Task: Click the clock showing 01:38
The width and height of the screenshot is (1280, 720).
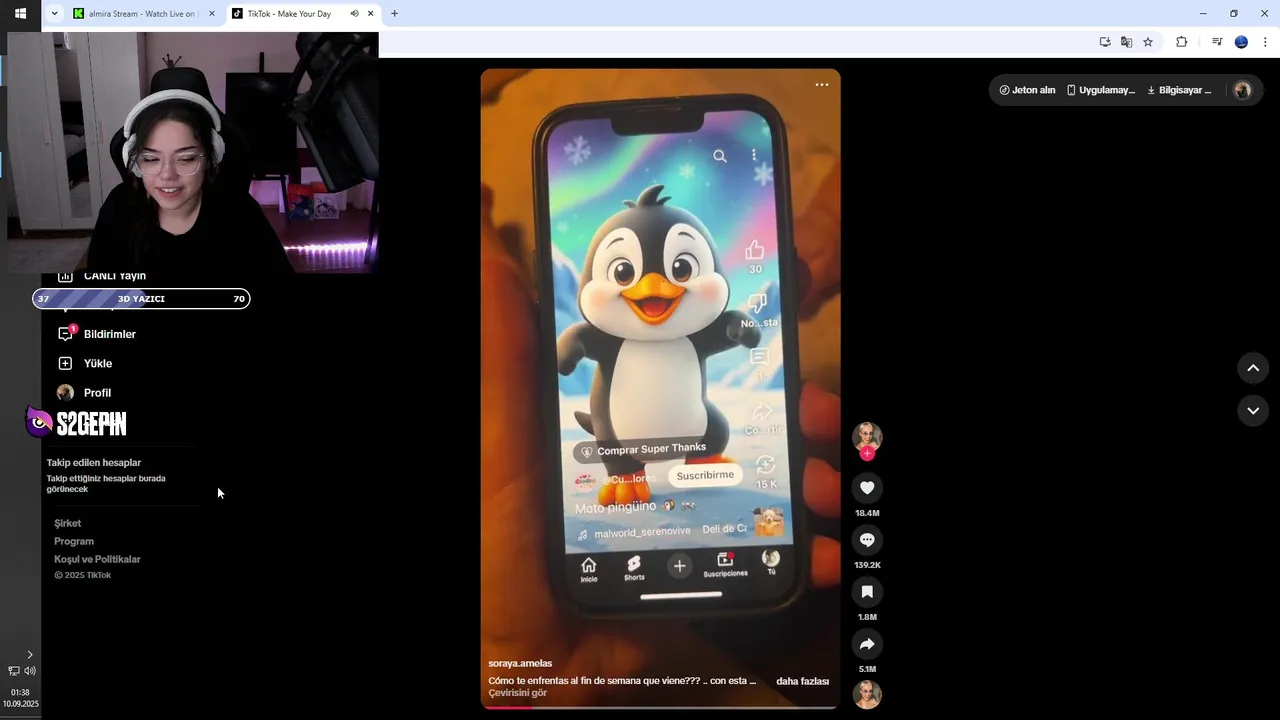Action: click(x=20, y=692)
